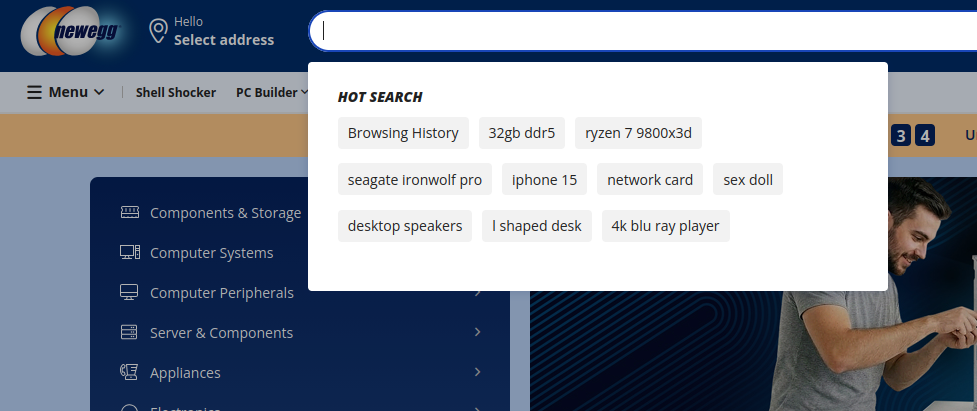Click the Computer Systems desktop icon
Image resolution: width=977 pixels, height=411 pixels.
pyautogui.click(x=129, y=252)
